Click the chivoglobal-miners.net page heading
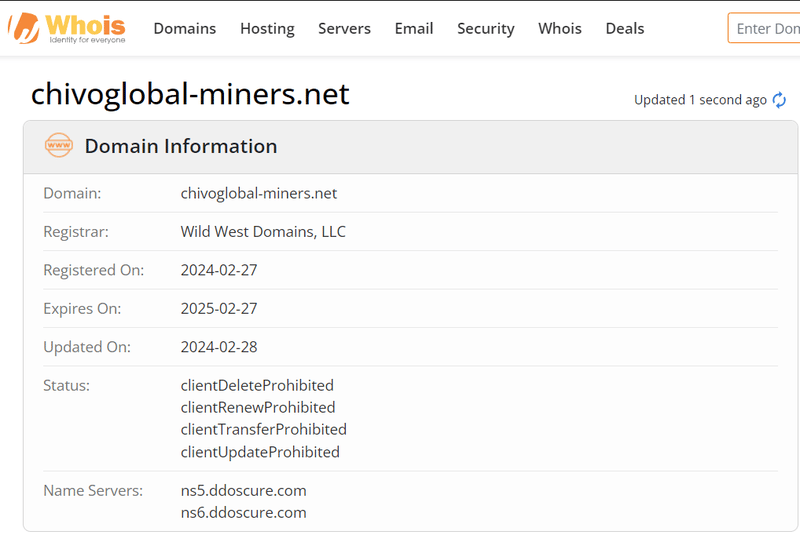Viewport: 800px width, 535px height. [x=190, y=94]
